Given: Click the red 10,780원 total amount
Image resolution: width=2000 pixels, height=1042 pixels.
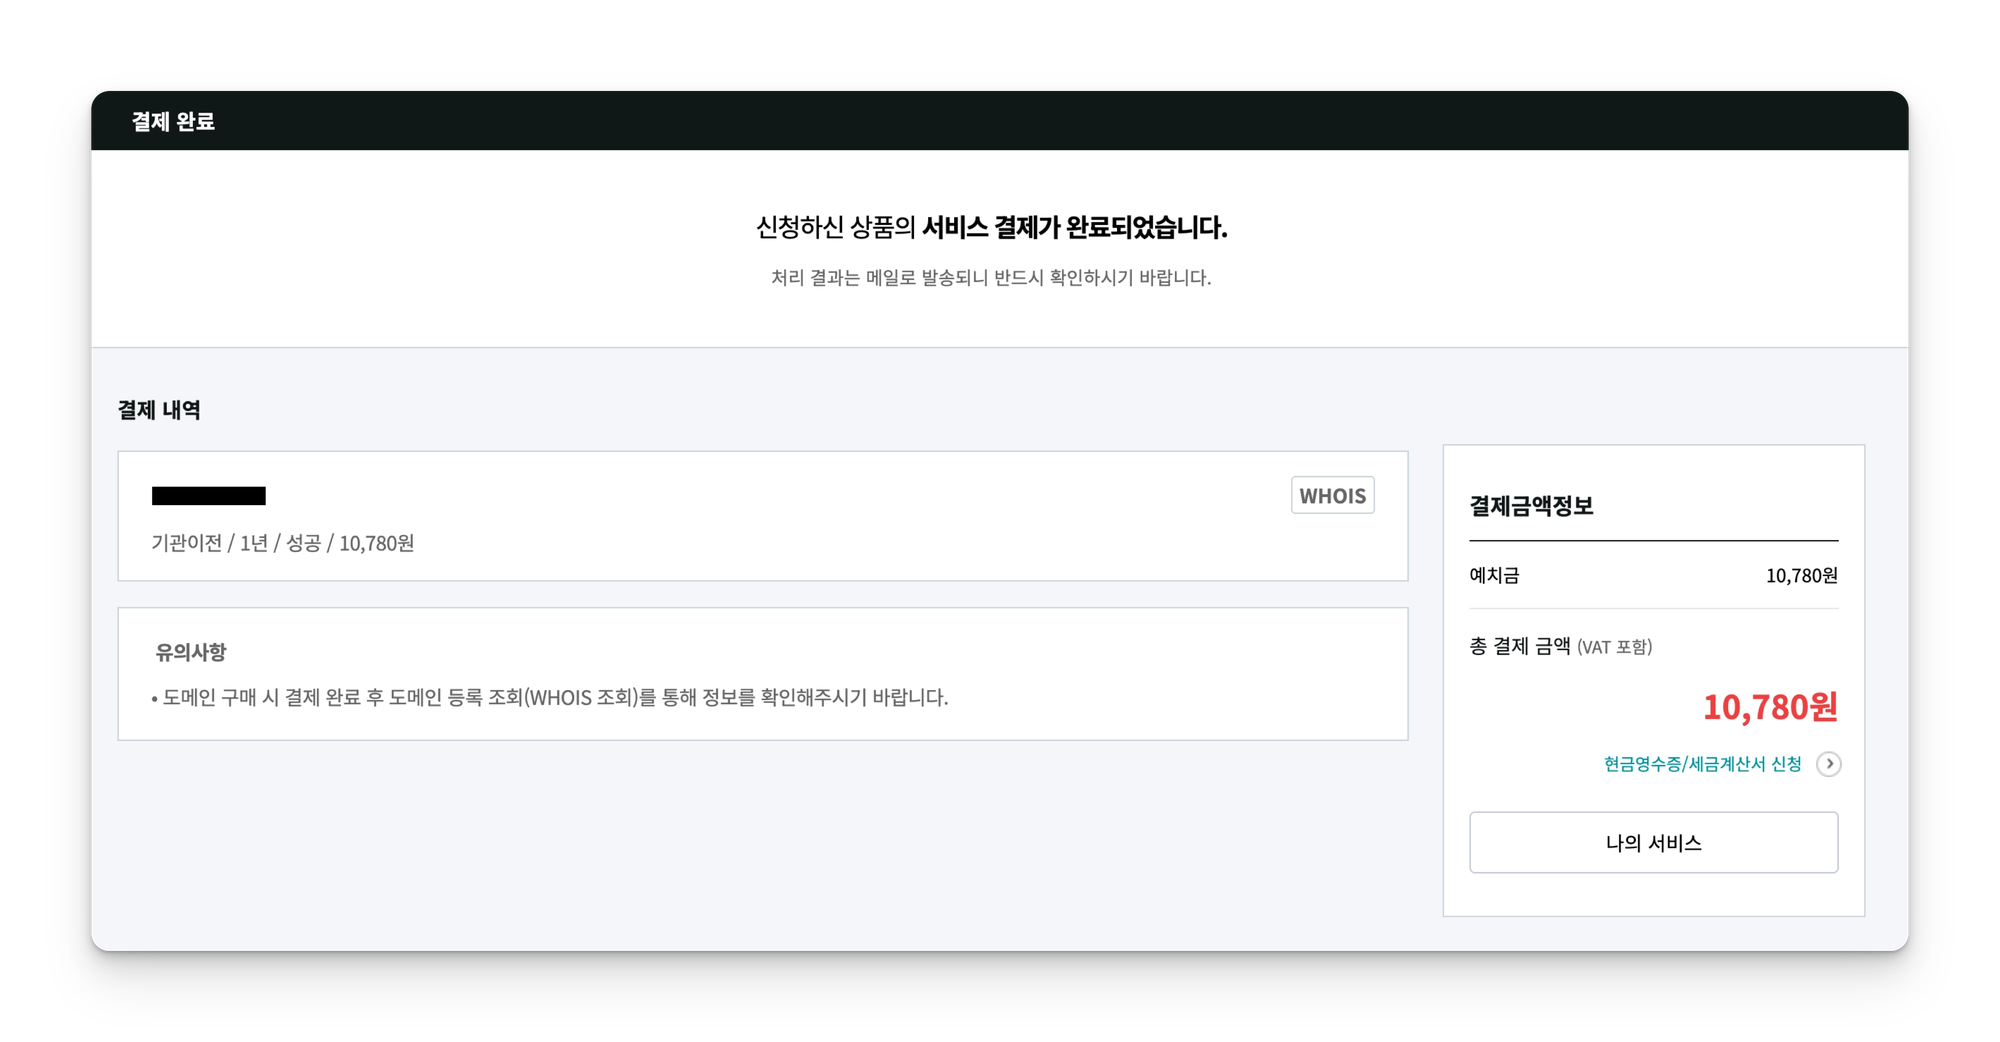Looking at the screenshot, I should tap(1770, 707).
